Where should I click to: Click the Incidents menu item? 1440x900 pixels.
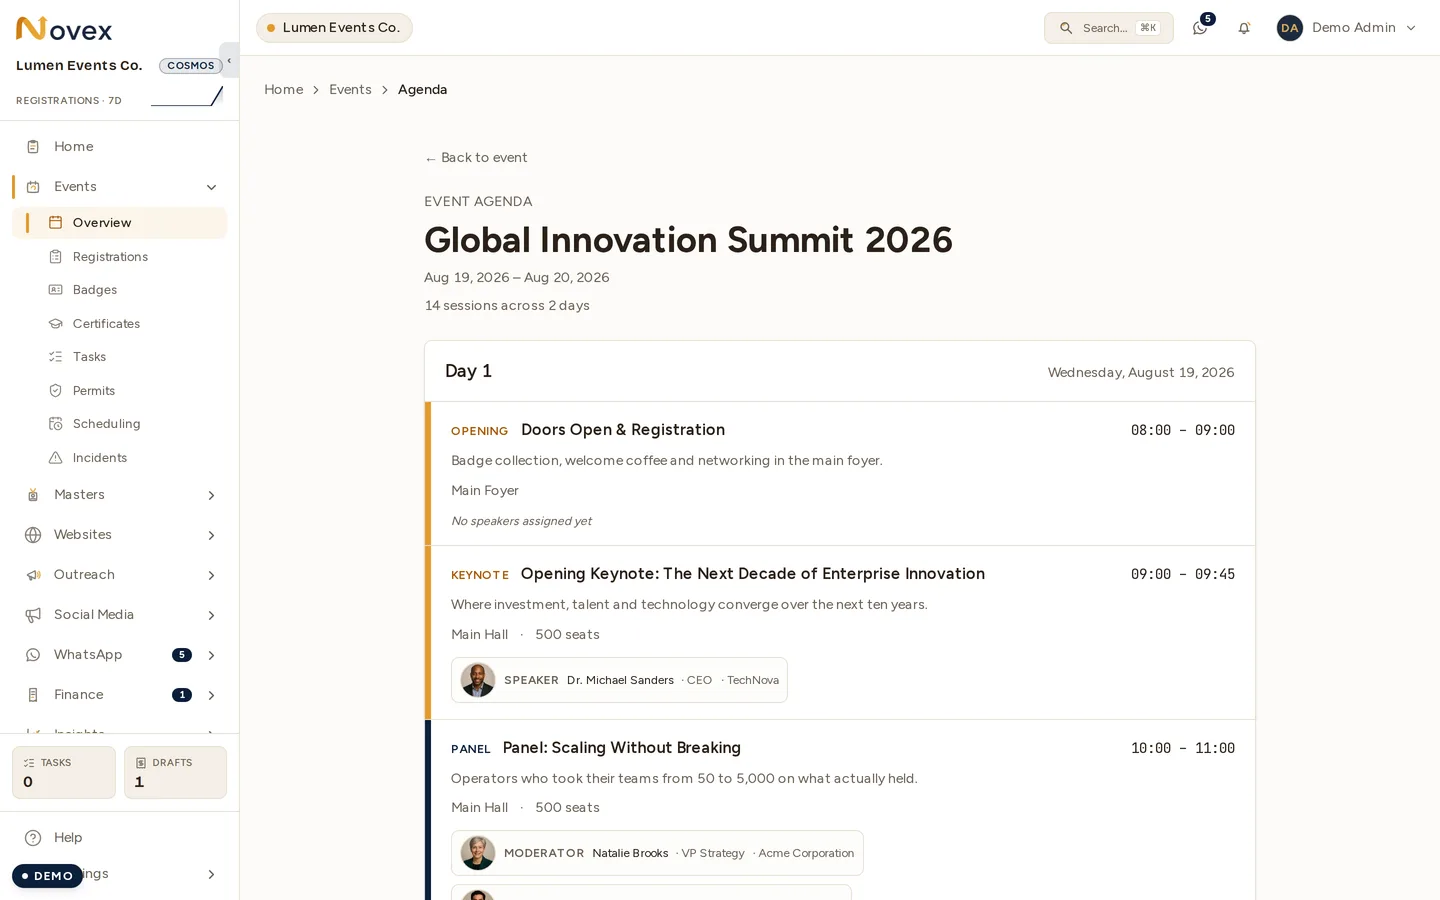(120, 458)
